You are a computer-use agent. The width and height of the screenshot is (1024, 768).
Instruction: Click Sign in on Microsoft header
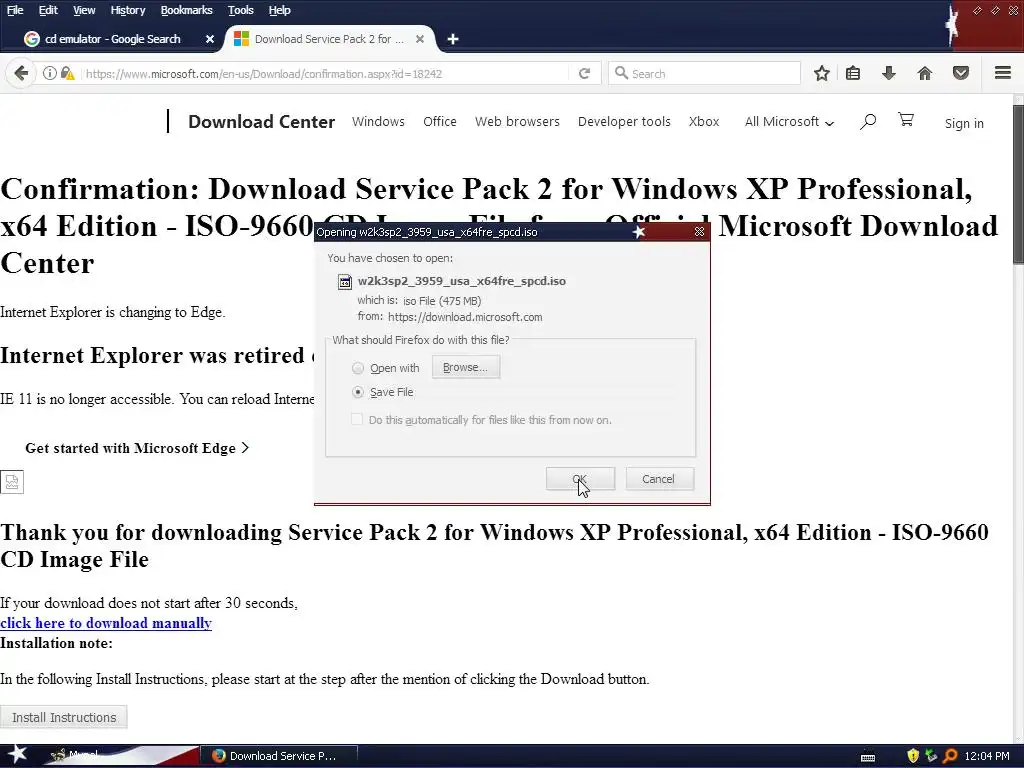(964, 123)
